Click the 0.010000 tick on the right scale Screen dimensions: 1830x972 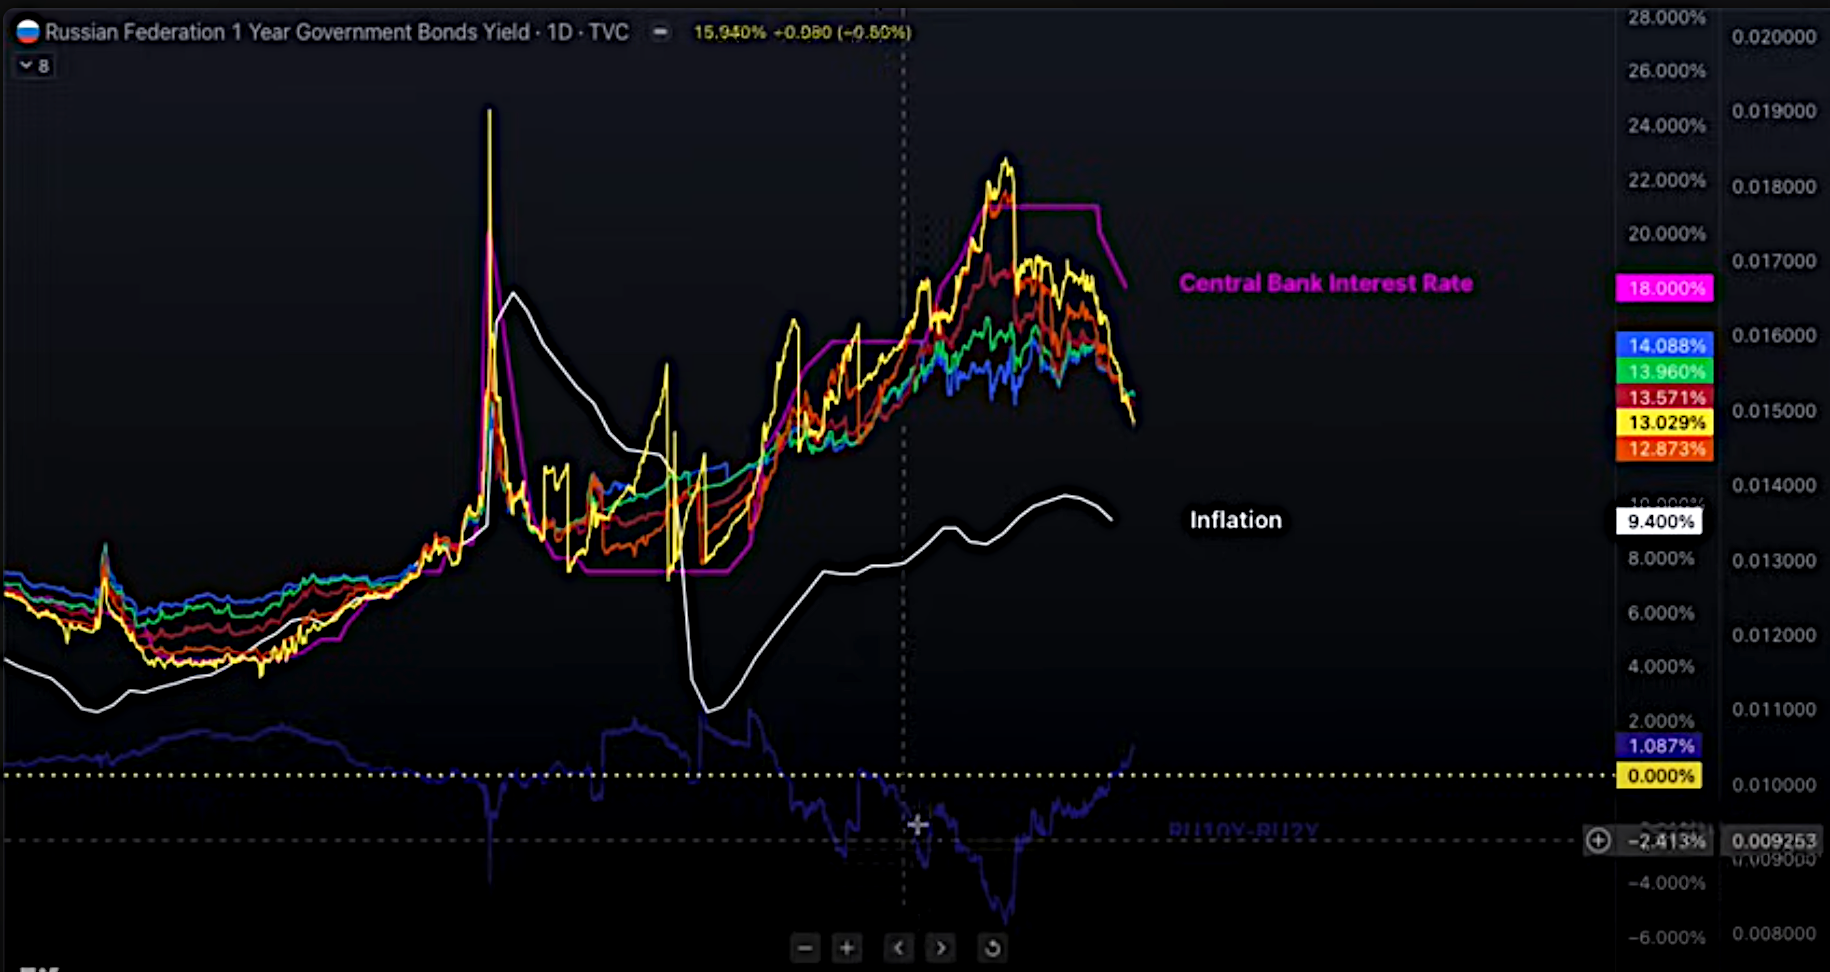point(1774,785)
